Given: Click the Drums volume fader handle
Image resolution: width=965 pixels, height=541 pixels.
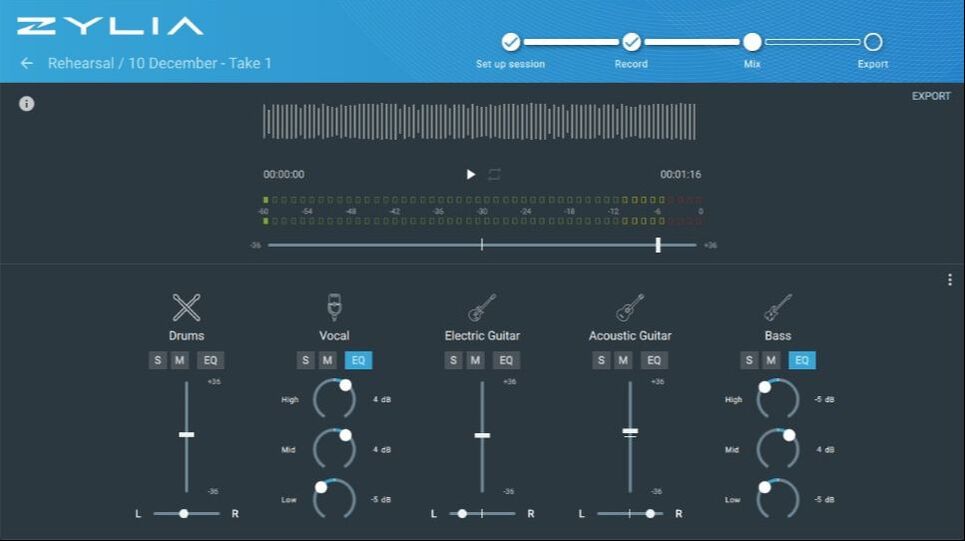Looking at the screenshot, I should point(186,435).
